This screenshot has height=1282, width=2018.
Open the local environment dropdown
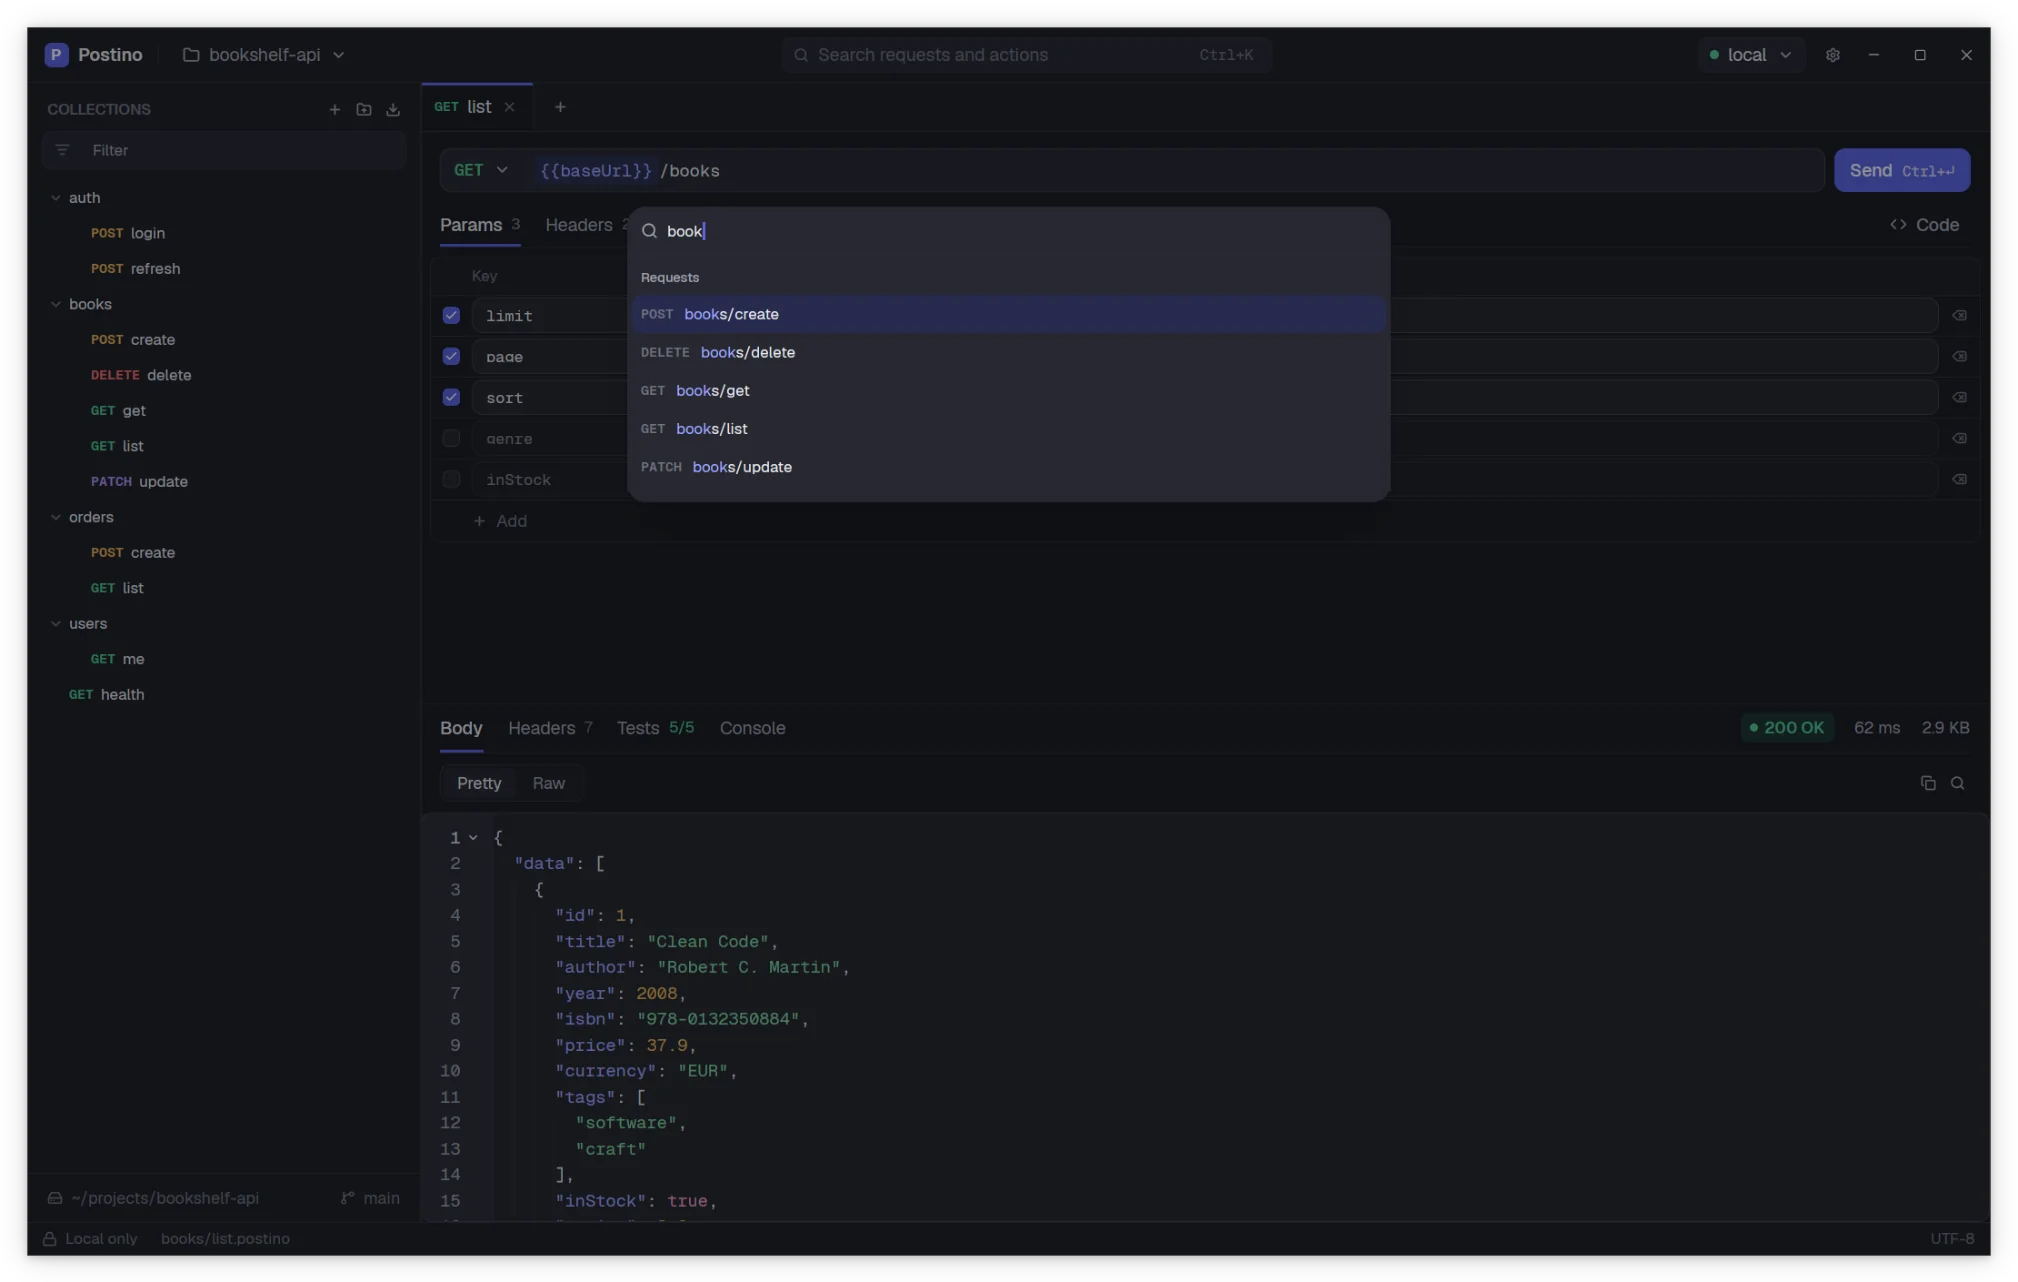coord(1750,55)
